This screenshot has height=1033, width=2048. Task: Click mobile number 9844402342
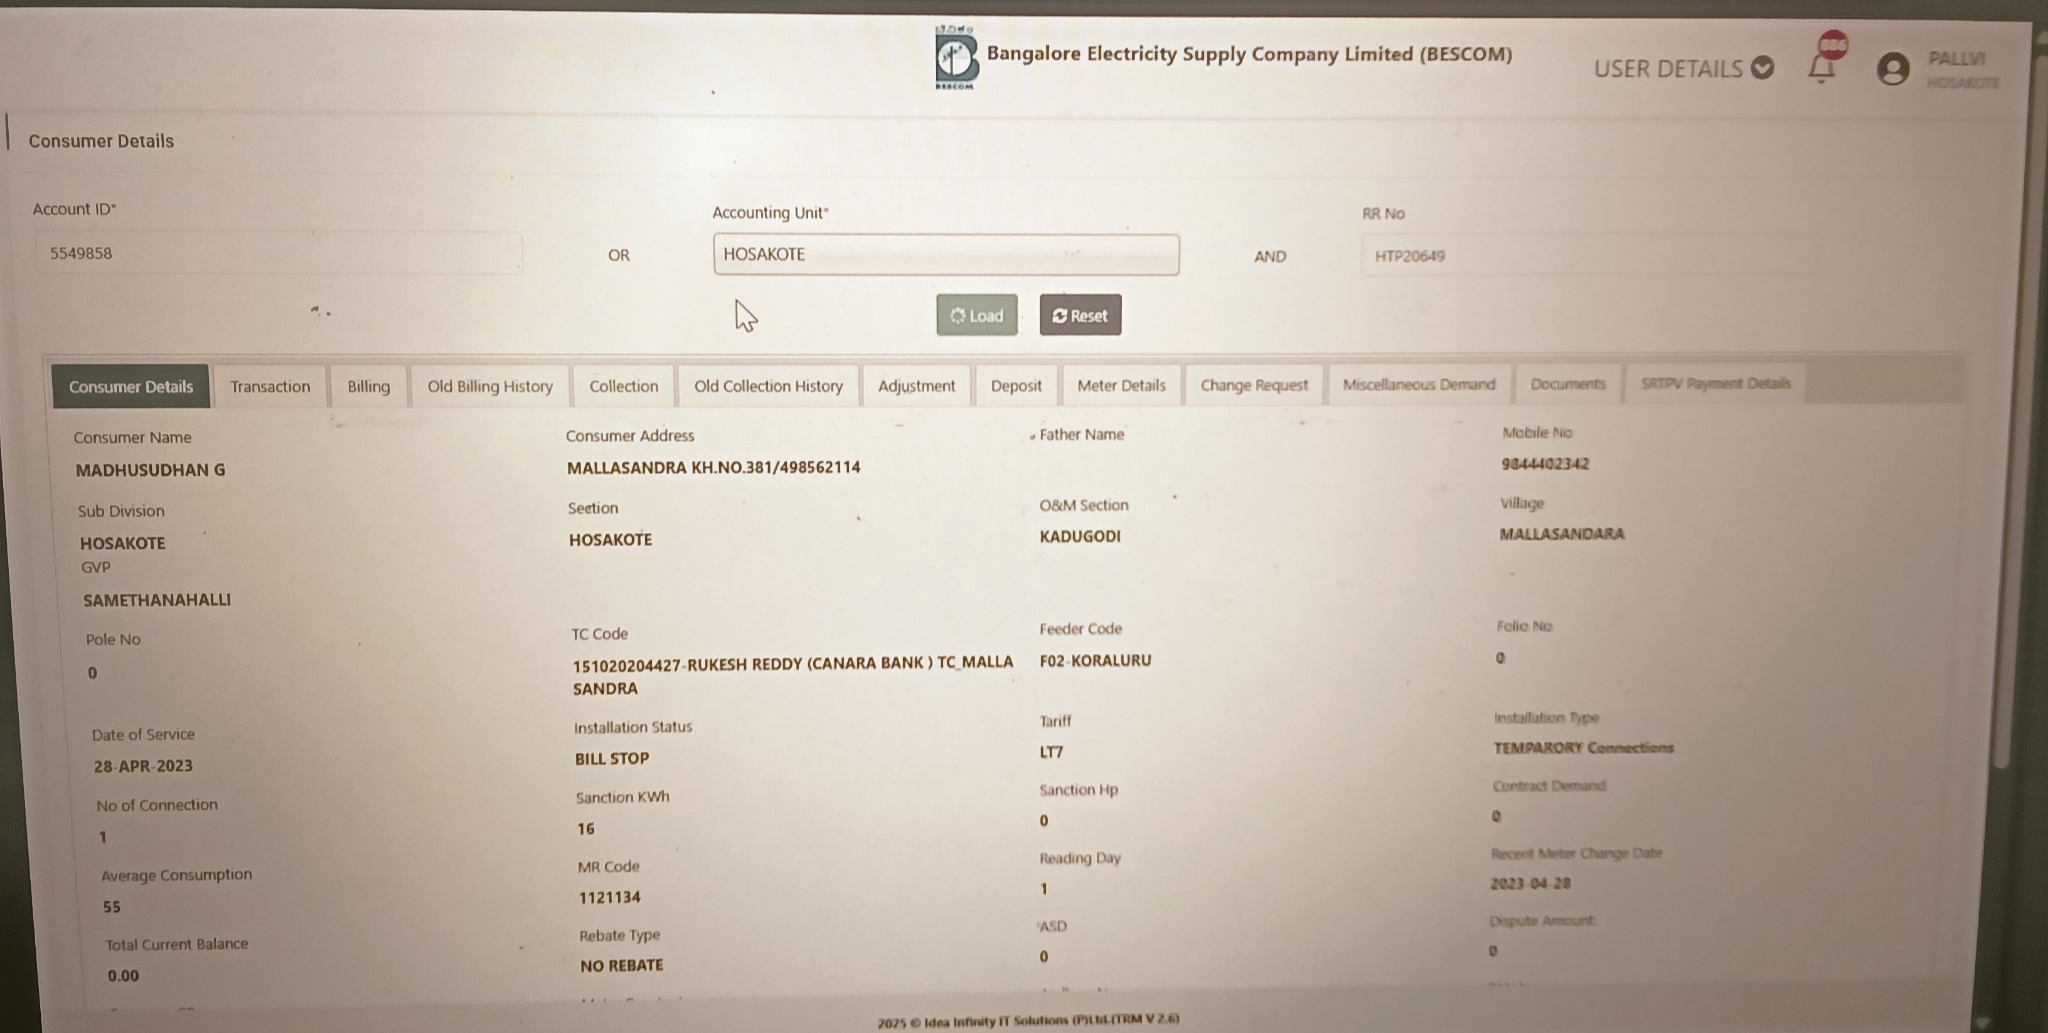pyautogui.click(x=1545, y=464)
